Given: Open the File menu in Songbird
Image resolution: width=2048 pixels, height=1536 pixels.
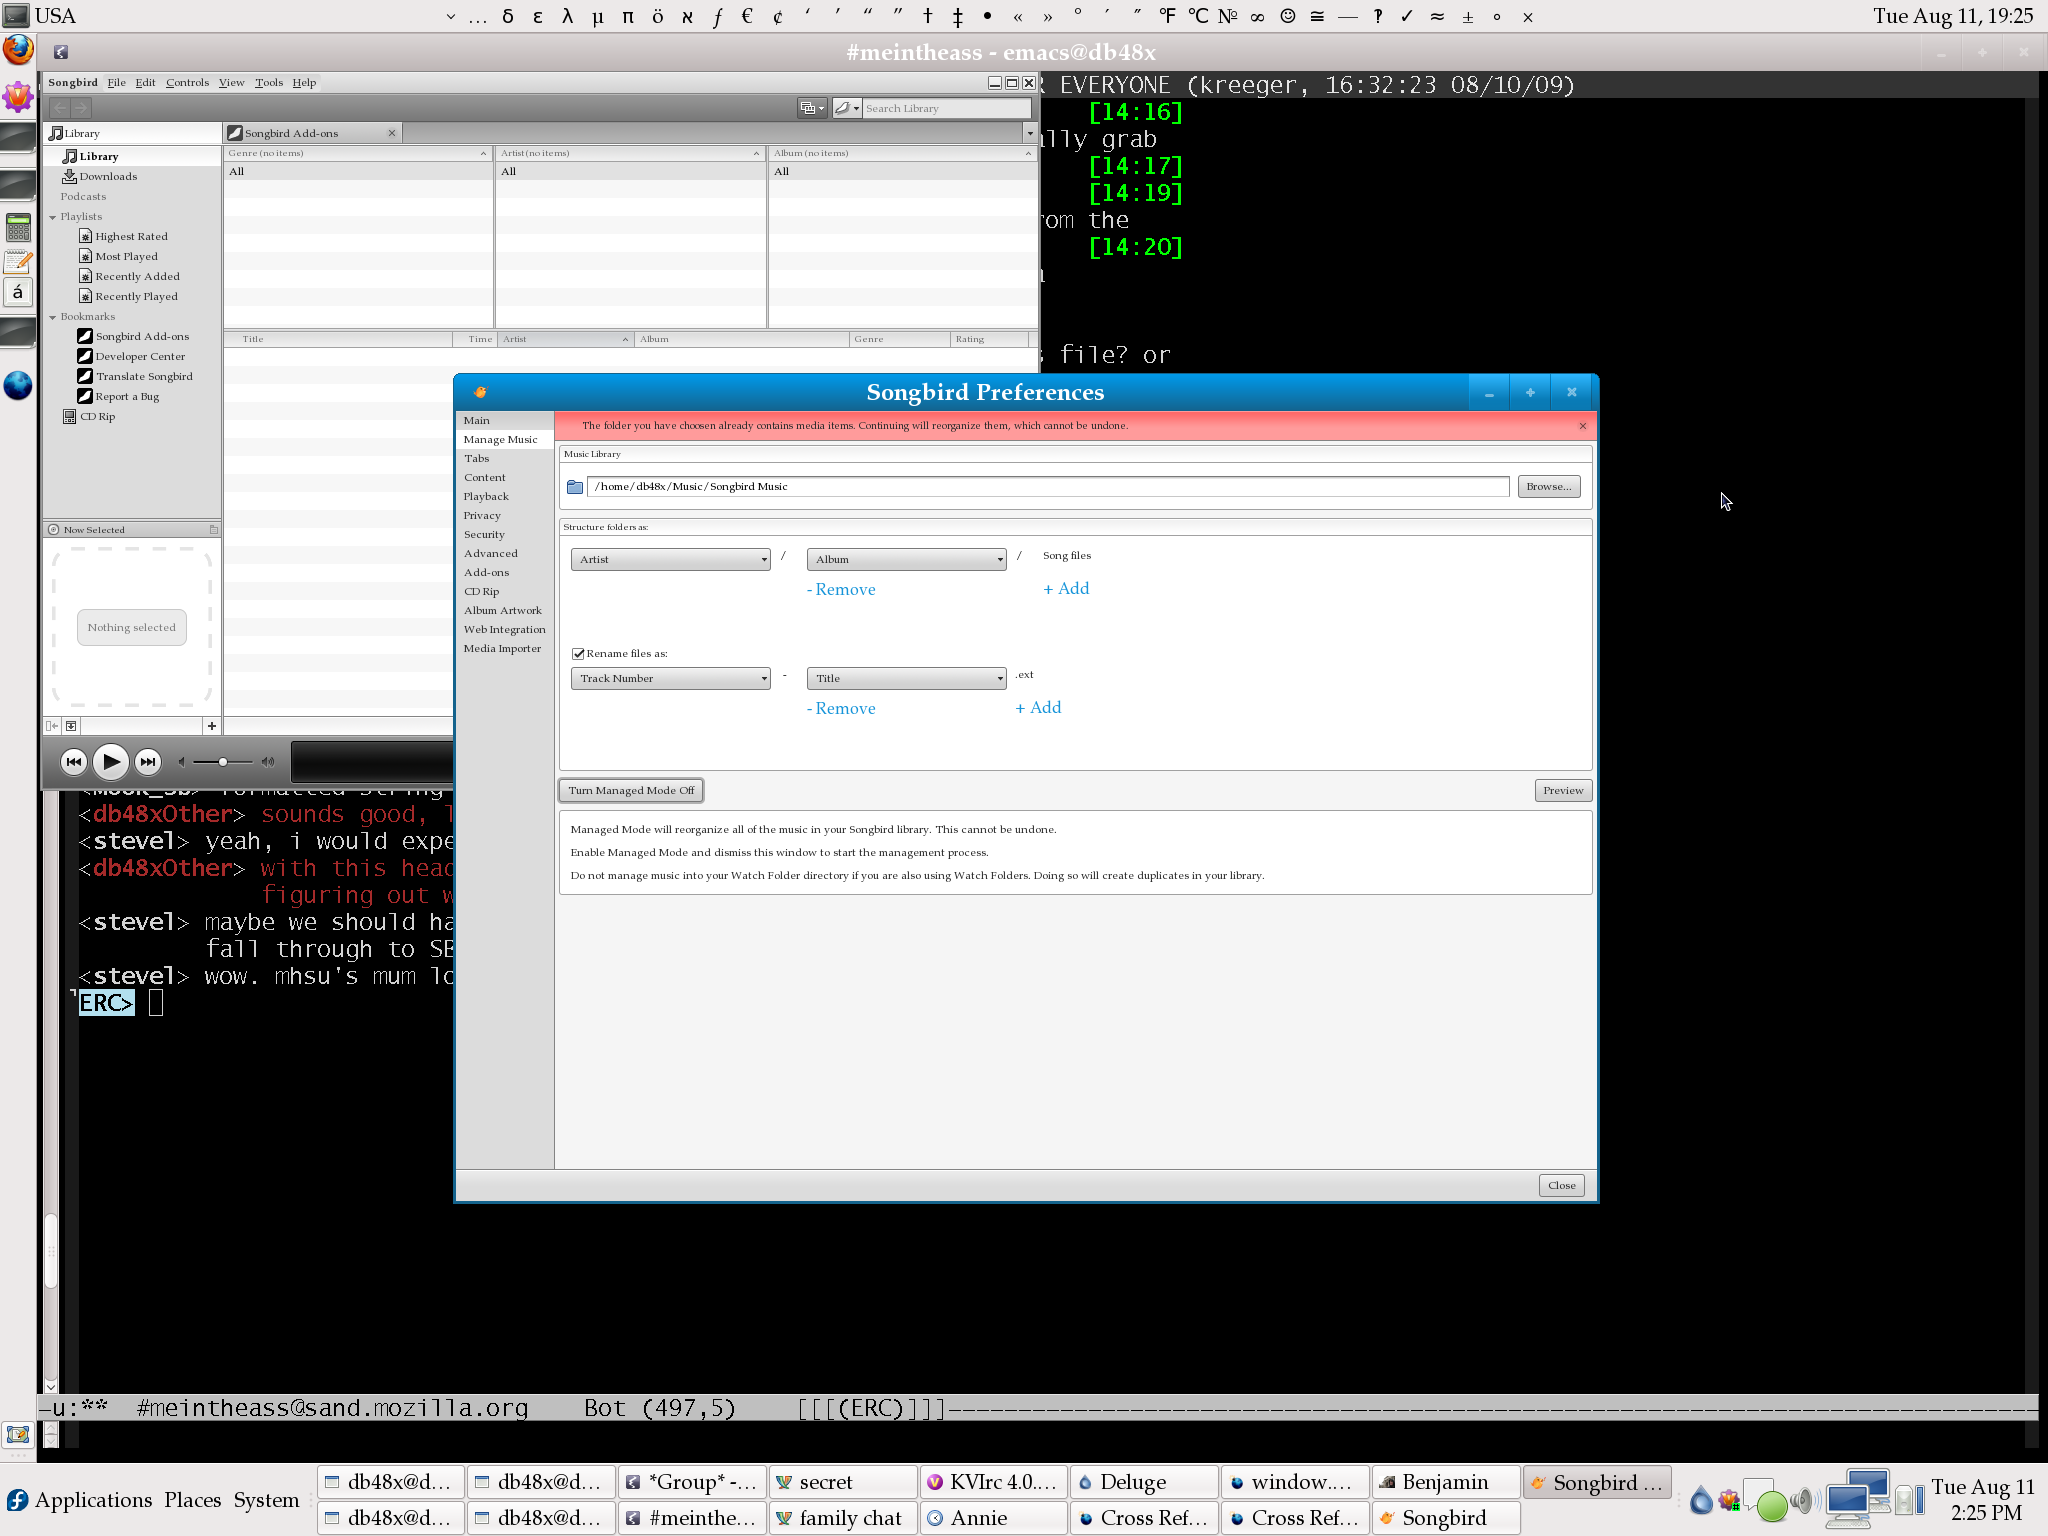Looking at the screenshot, I should (117, 83).
